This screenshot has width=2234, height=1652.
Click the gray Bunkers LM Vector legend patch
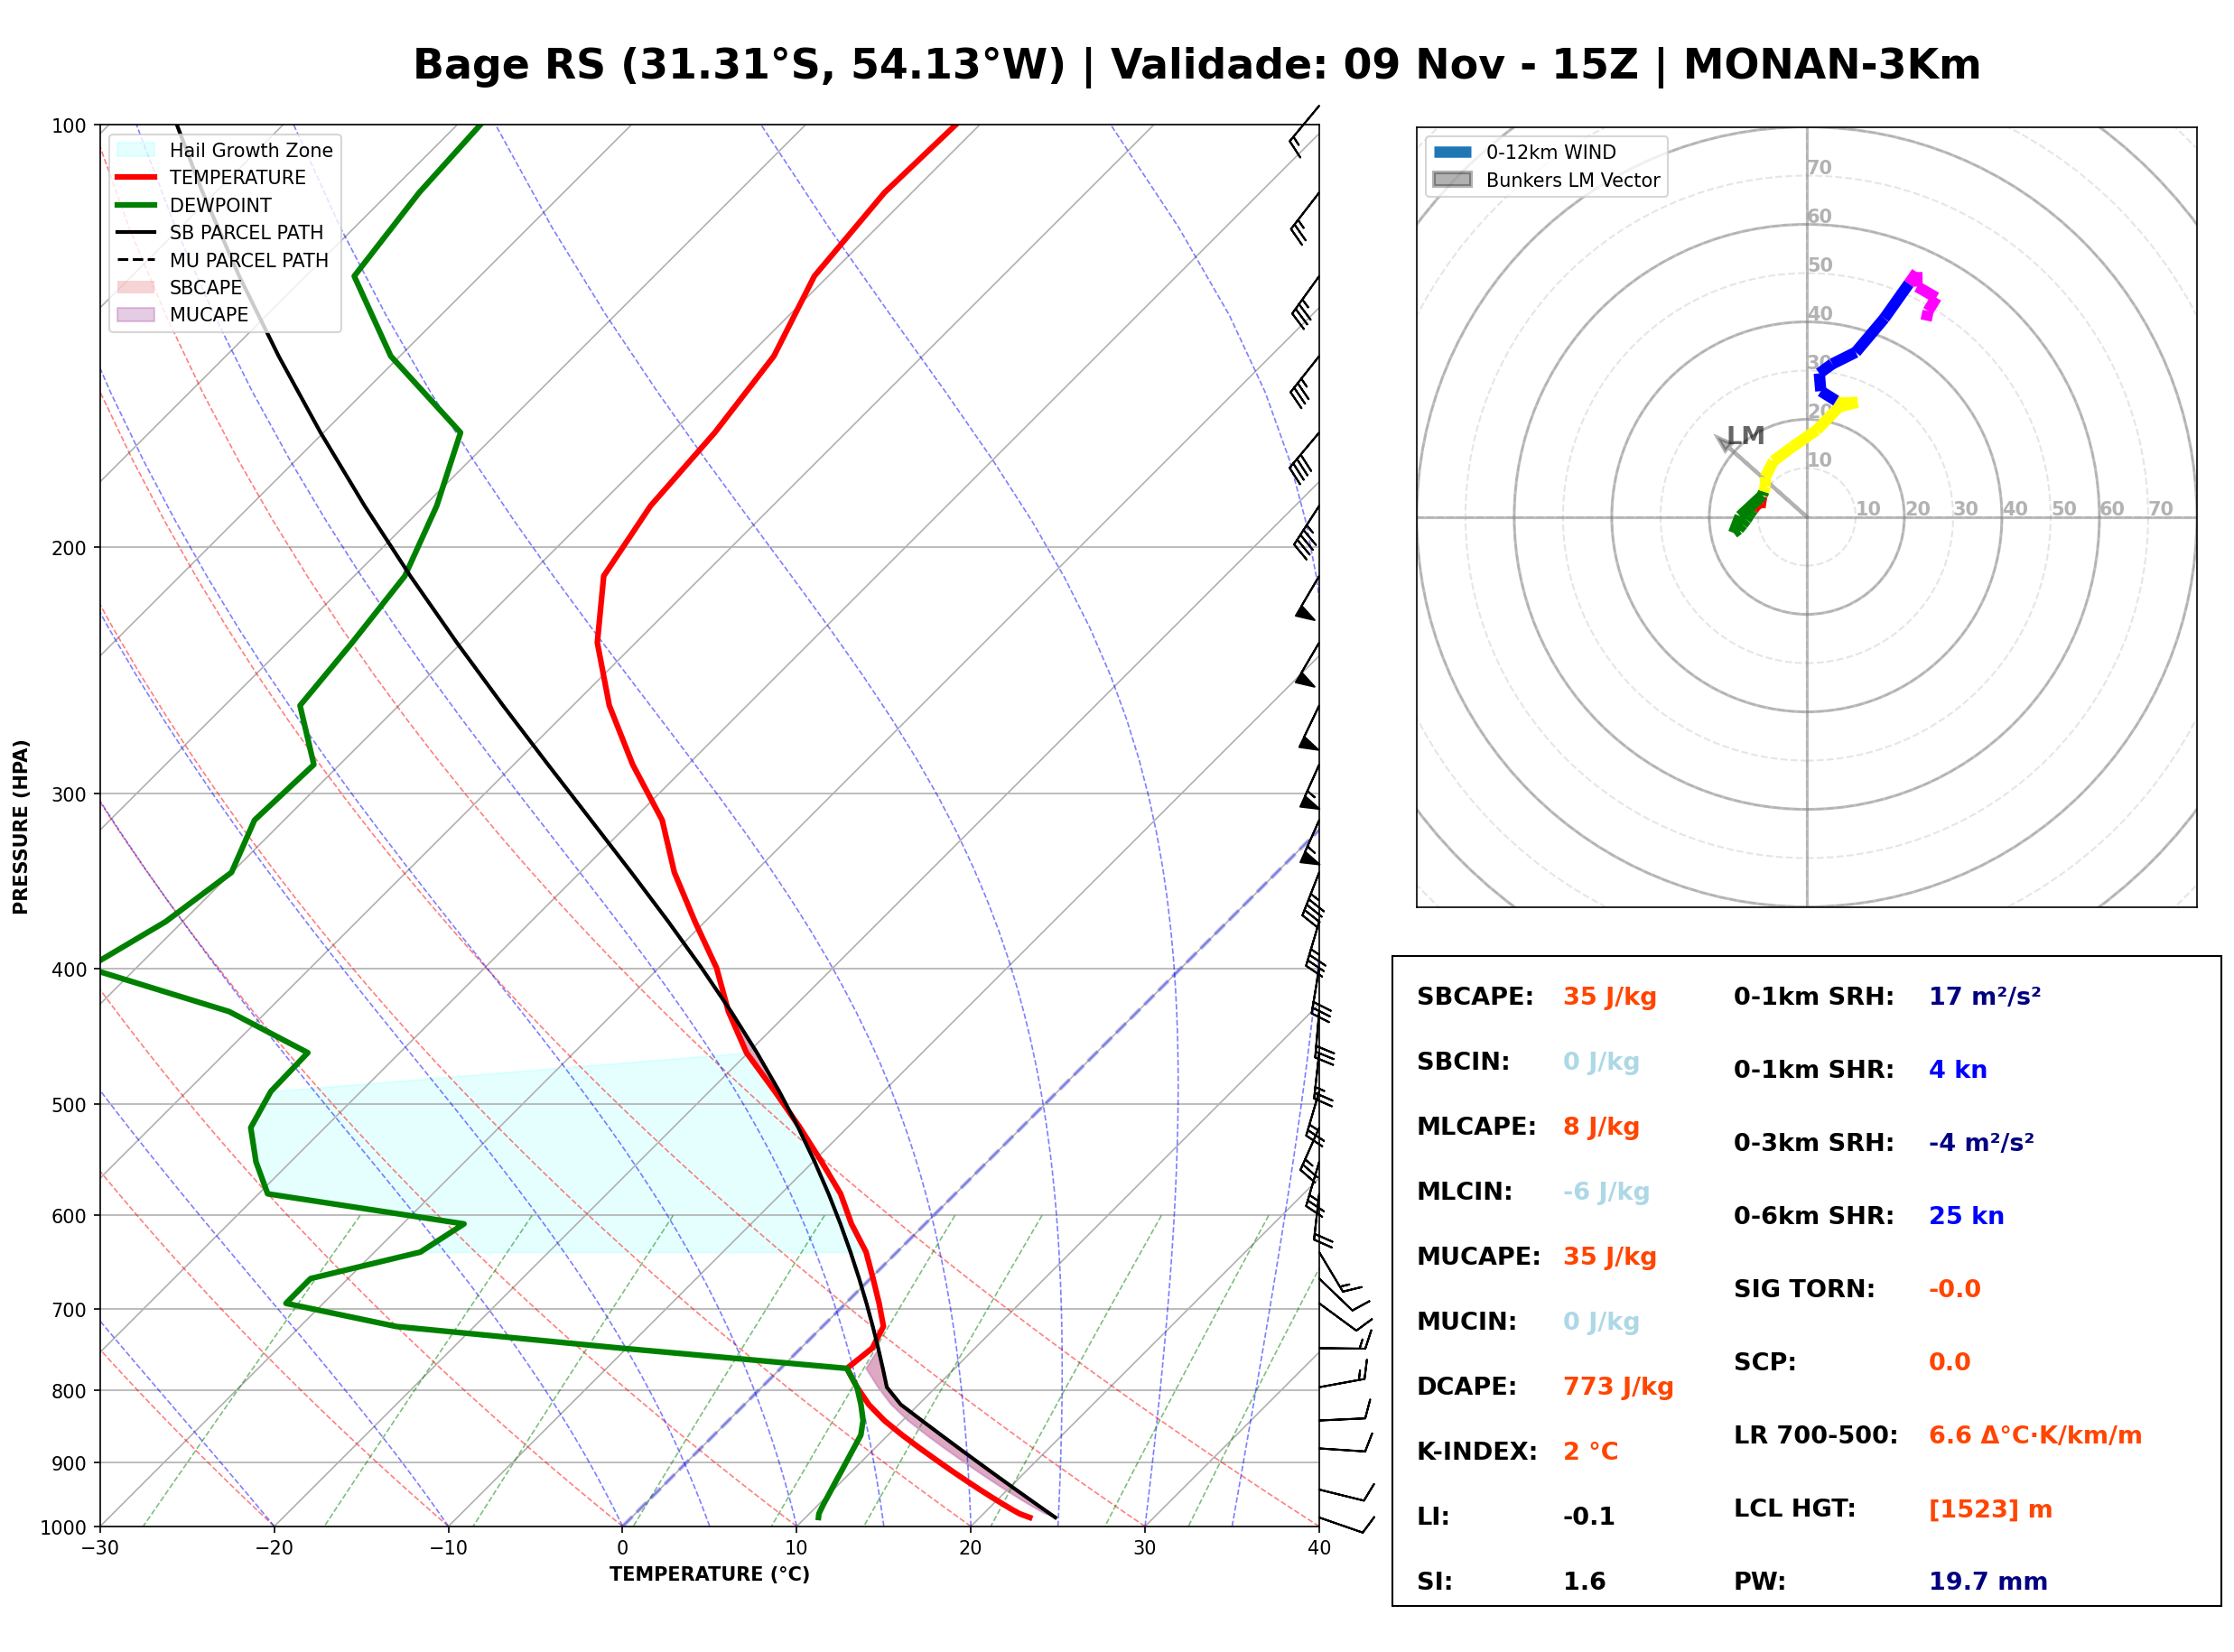click(x=1452, y=180)
